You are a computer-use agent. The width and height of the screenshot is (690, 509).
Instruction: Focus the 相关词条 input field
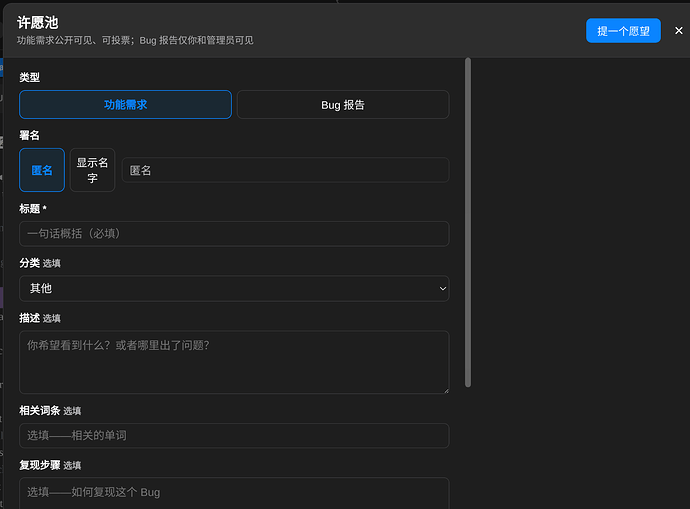click(234, 436)
